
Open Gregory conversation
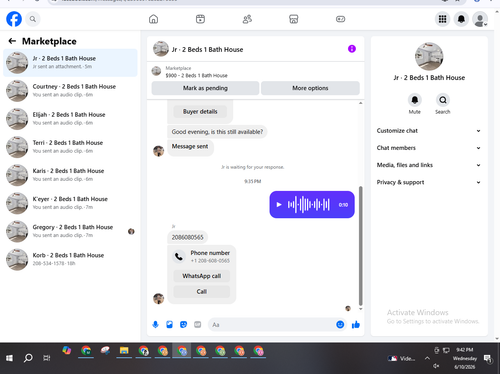(70, 231)
